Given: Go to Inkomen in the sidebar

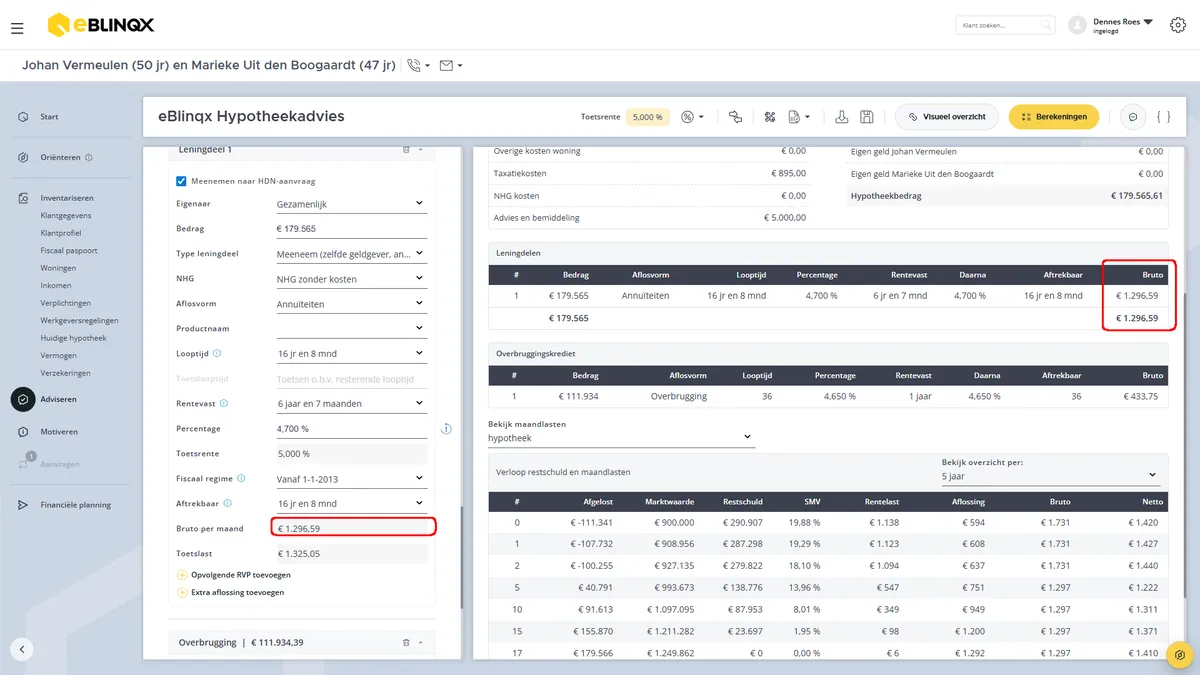Looking at the screenshot, I should [x=55, y=286].
